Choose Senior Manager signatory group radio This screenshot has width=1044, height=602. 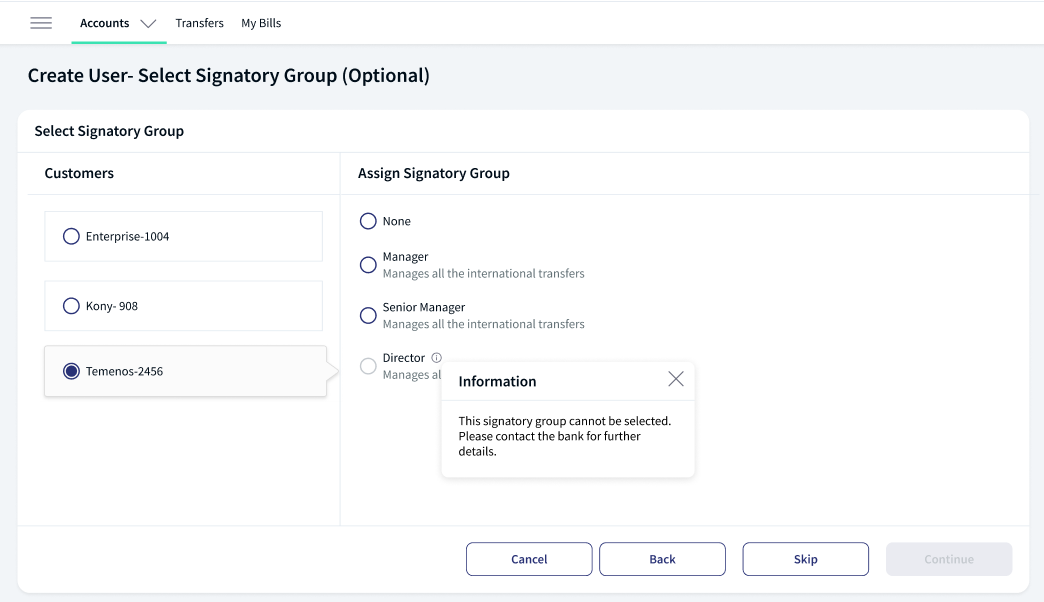[x=368, y=316]
